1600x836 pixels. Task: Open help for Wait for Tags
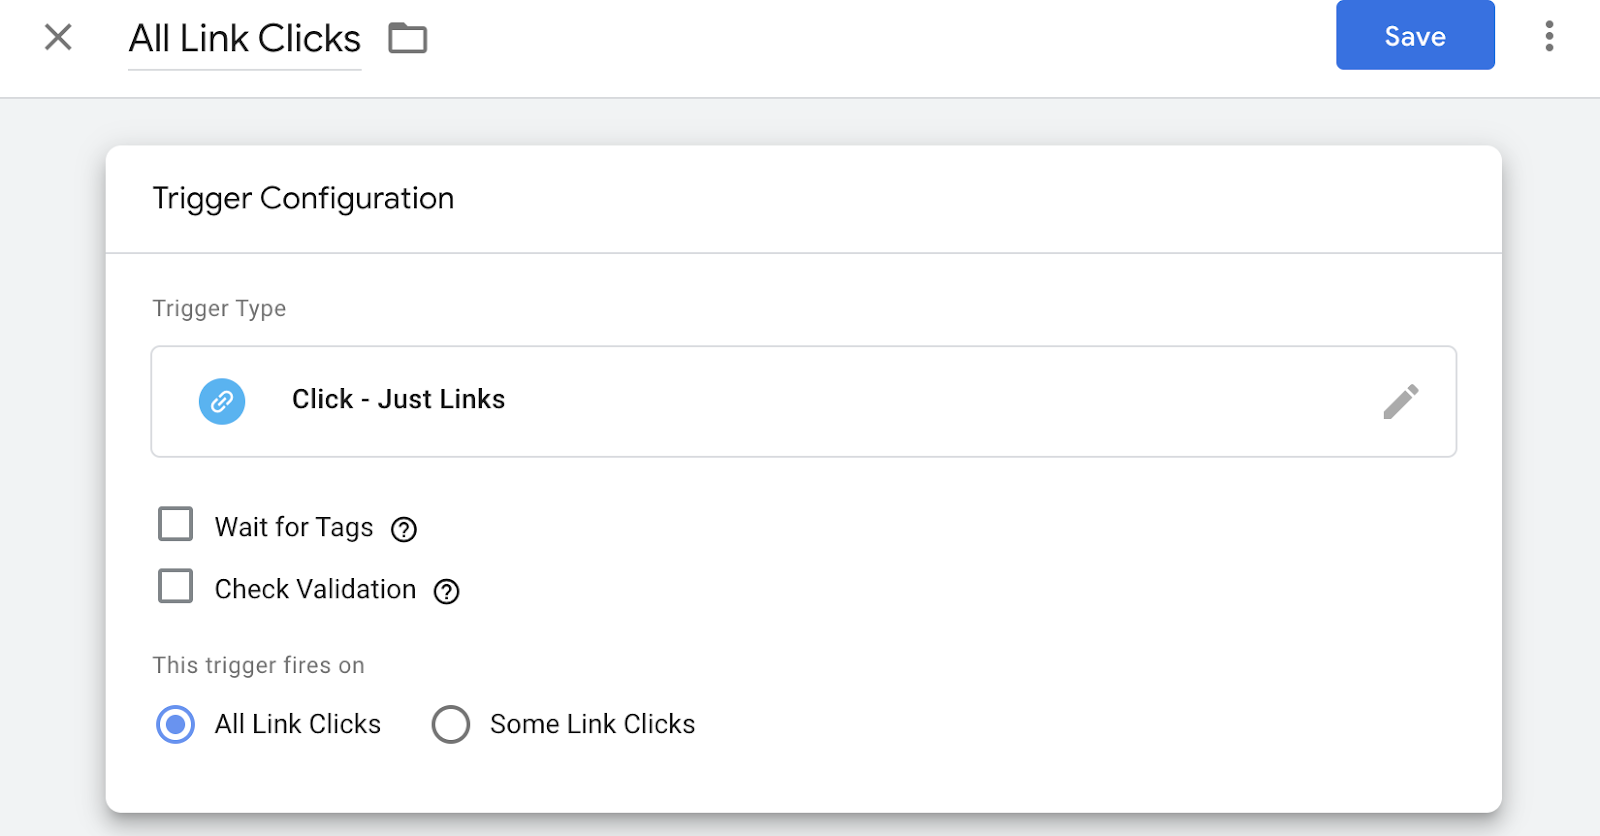(404, 529)
